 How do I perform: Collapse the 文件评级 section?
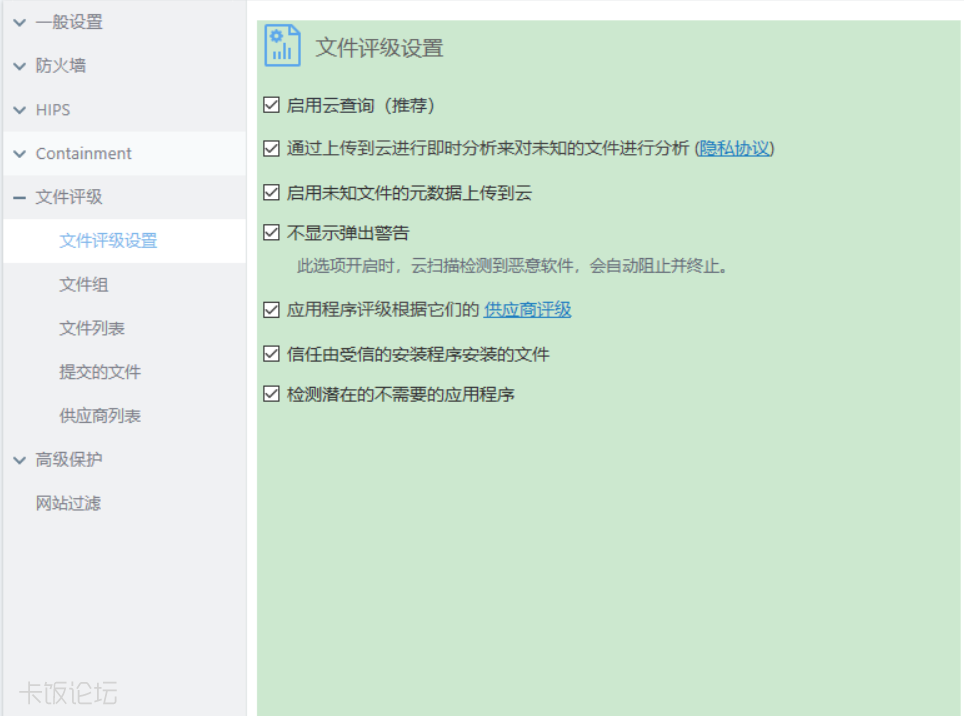[20, 198]
